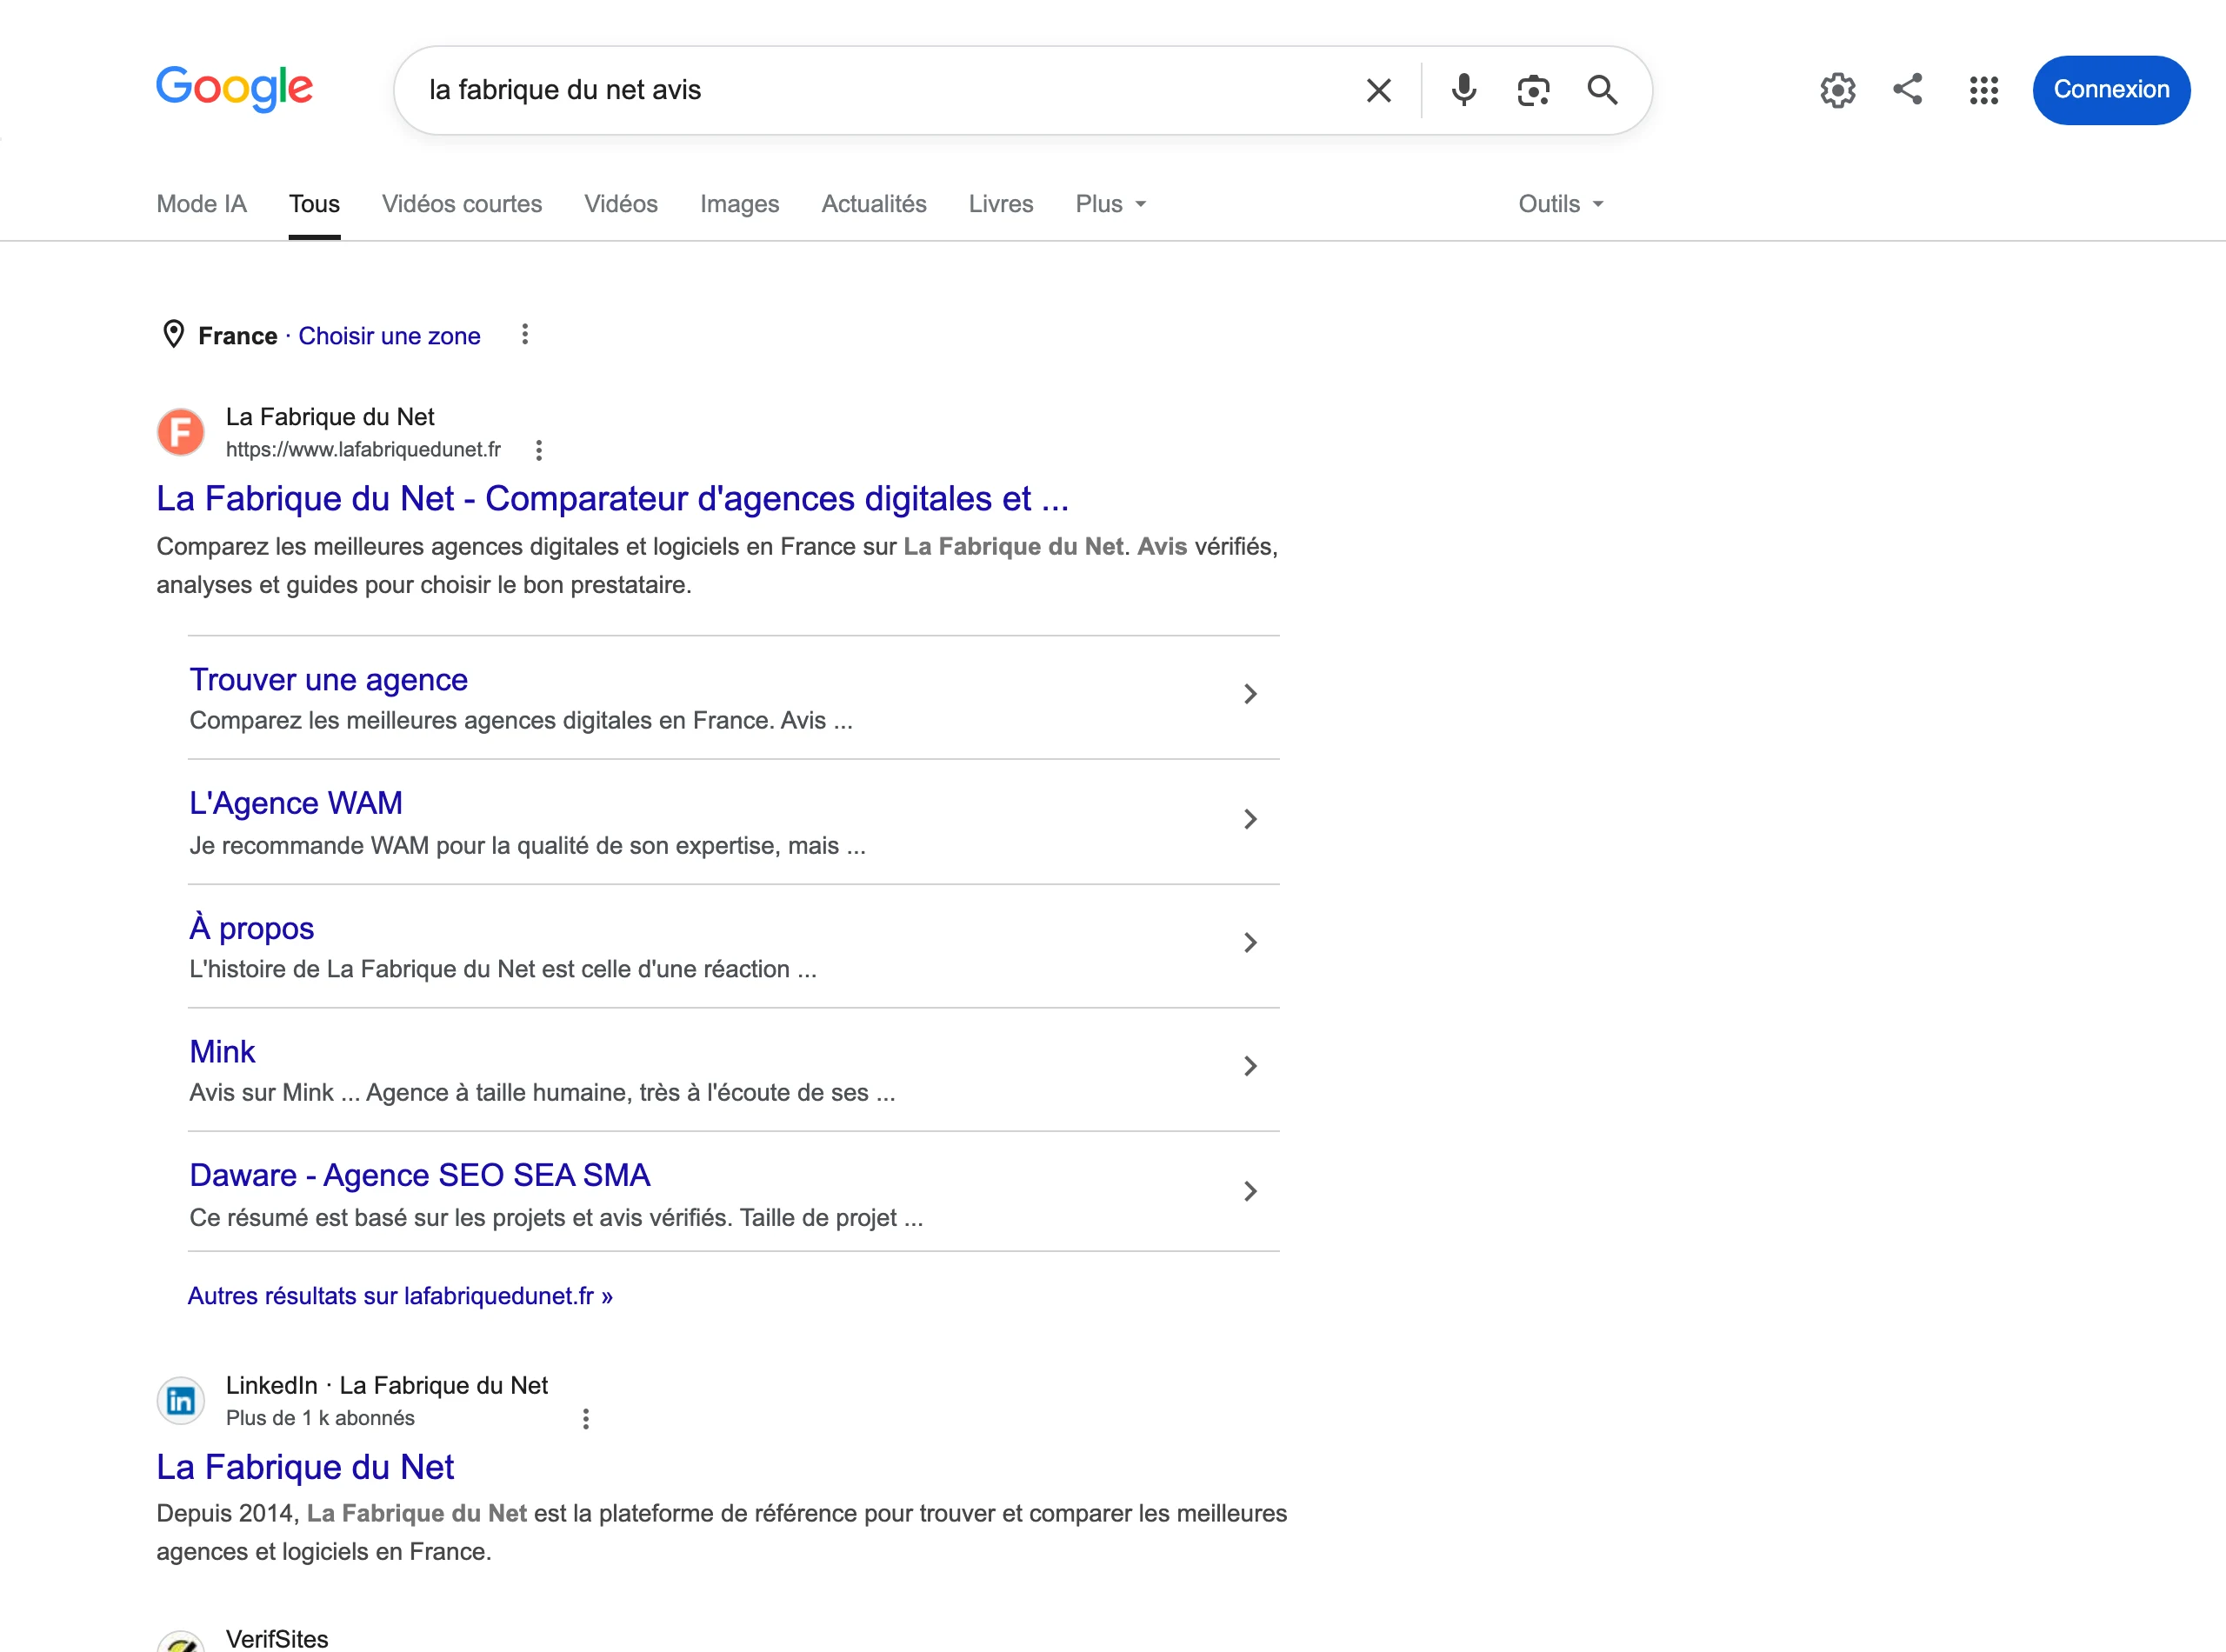Open La Fabrique du Net Comparateur result
The image size is (2226, 1652).
[613, 498]
